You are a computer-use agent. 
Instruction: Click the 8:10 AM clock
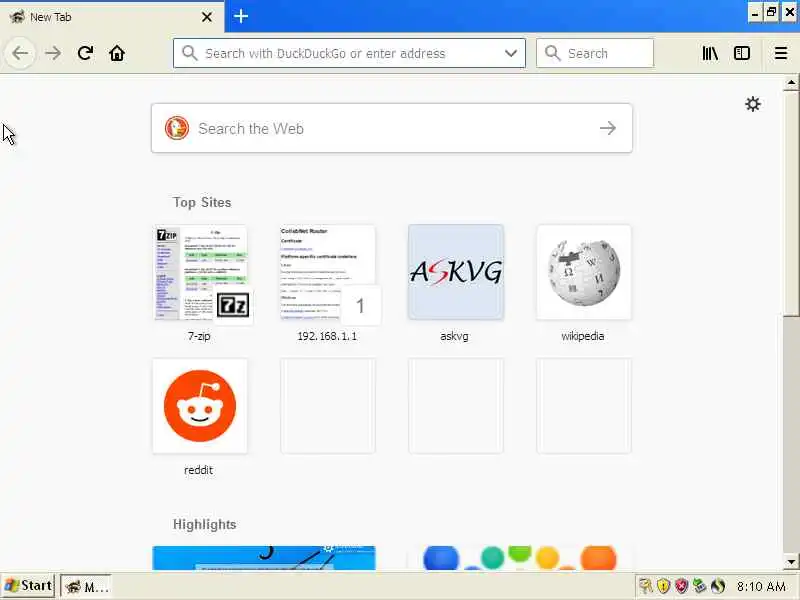(761, 587)
